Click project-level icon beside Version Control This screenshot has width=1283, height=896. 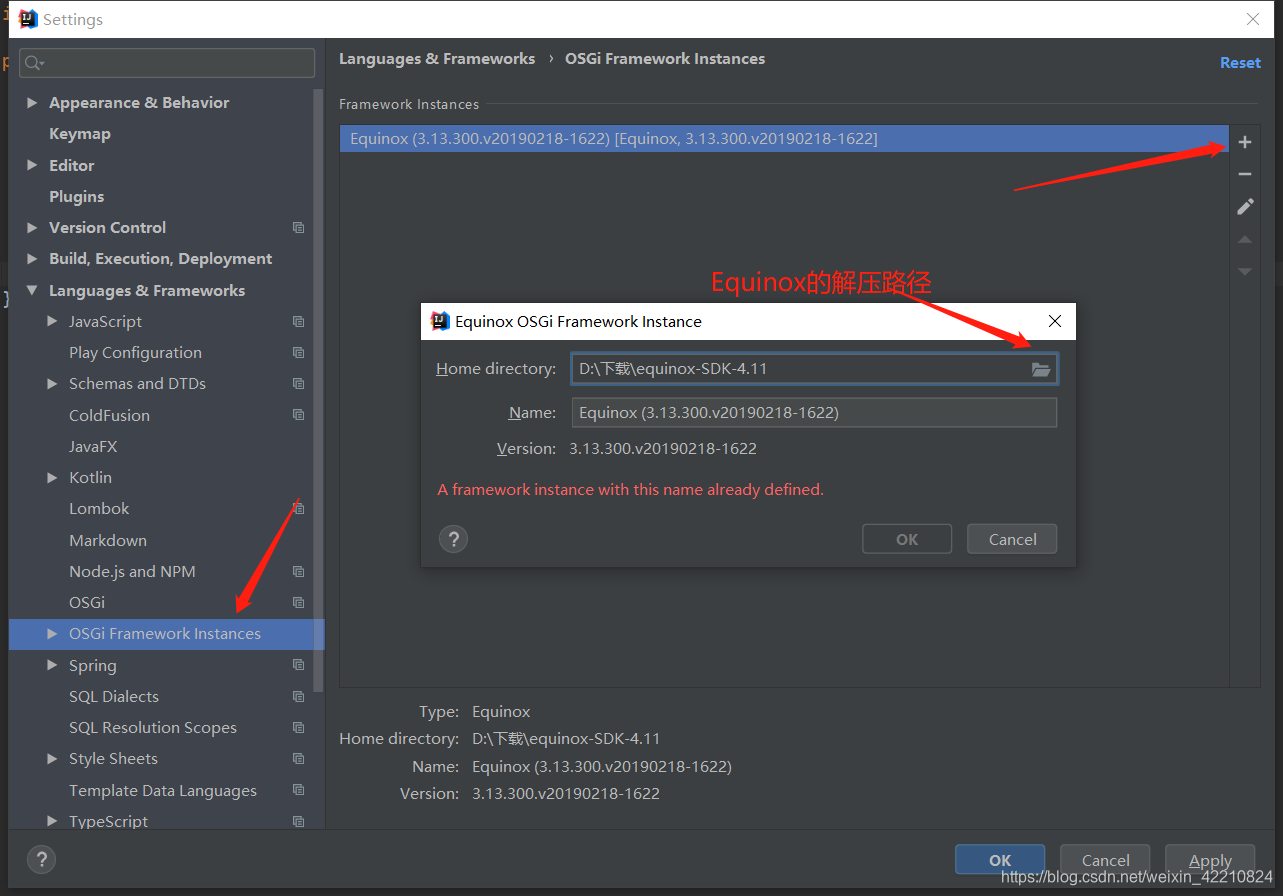298,228
